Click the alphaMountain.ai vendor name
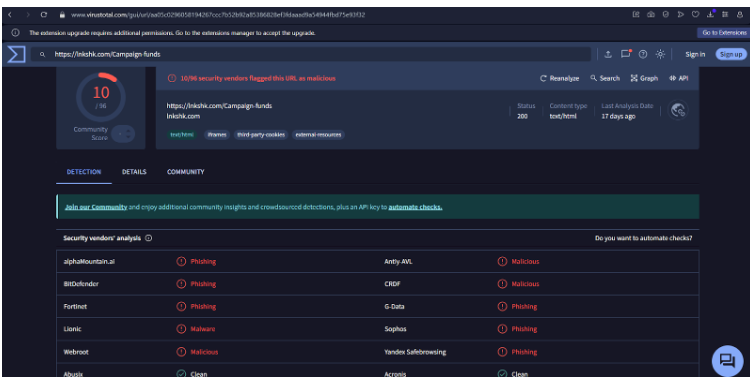 click(89, 262)
